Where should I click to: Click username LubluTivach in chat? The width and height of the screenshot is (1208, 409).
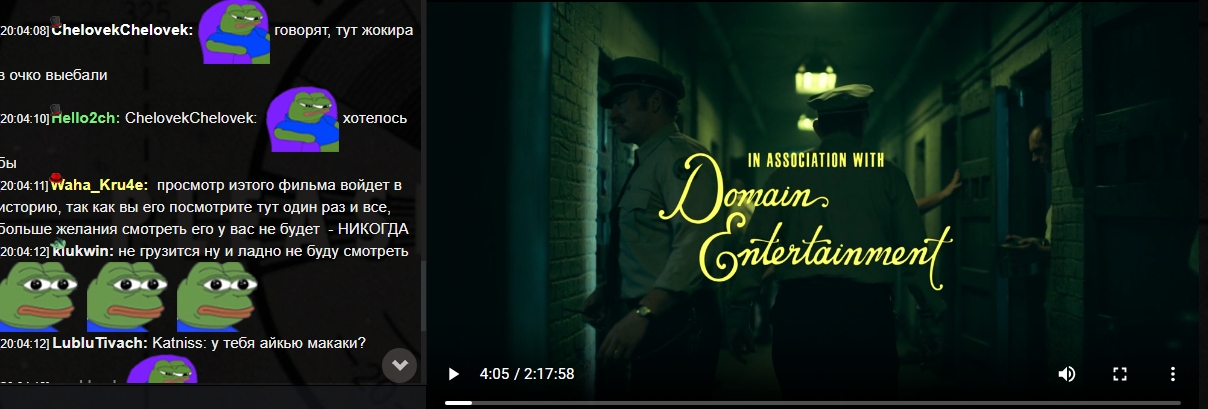(x=99, y=343)
